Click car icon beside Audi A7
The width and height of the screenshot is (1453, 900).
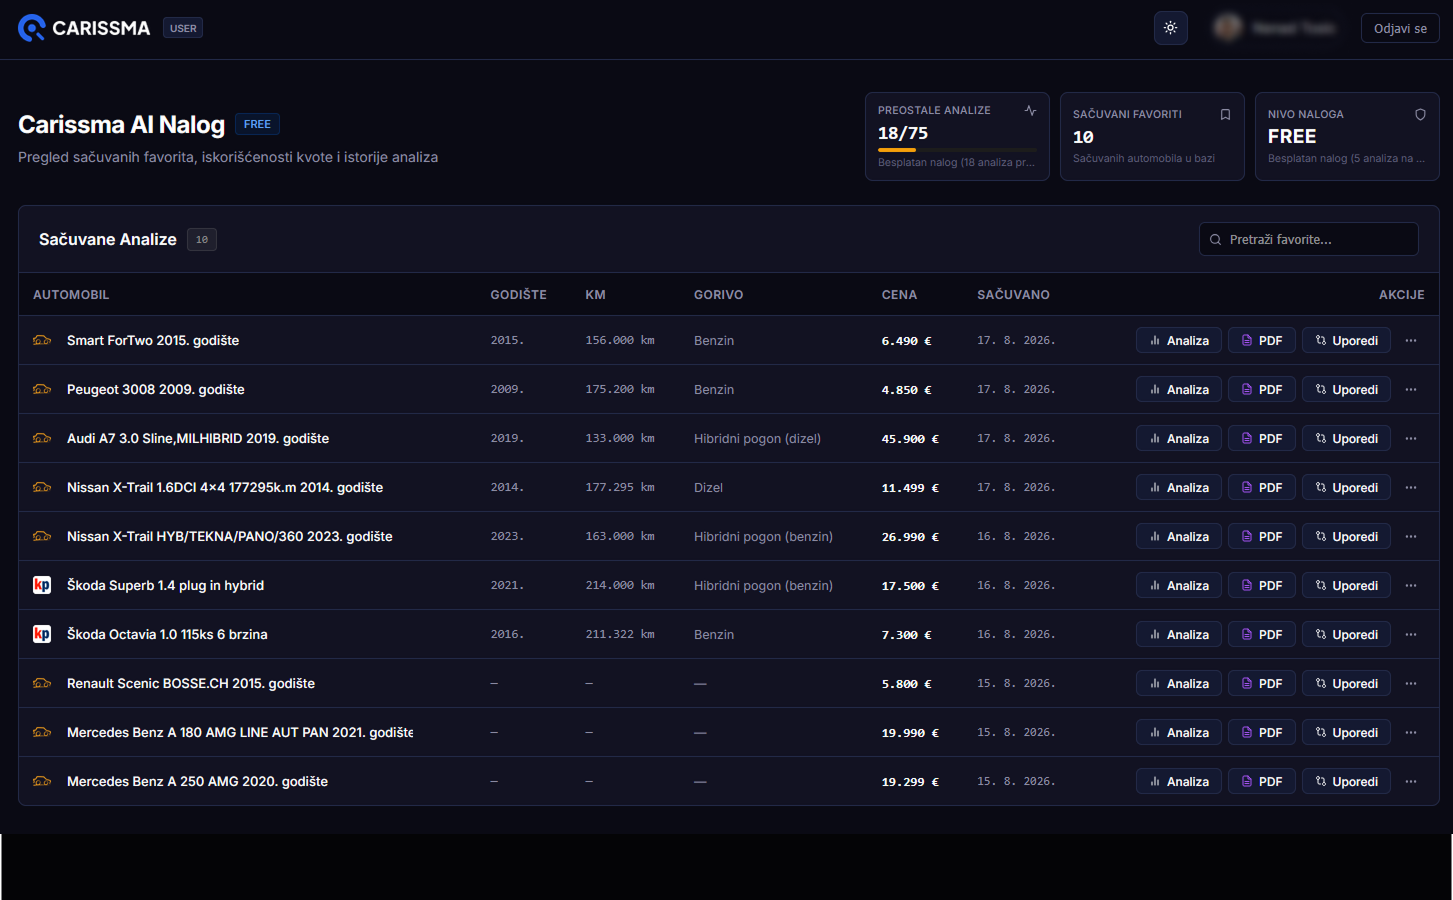pyautogui.click(x=42, y=439)
